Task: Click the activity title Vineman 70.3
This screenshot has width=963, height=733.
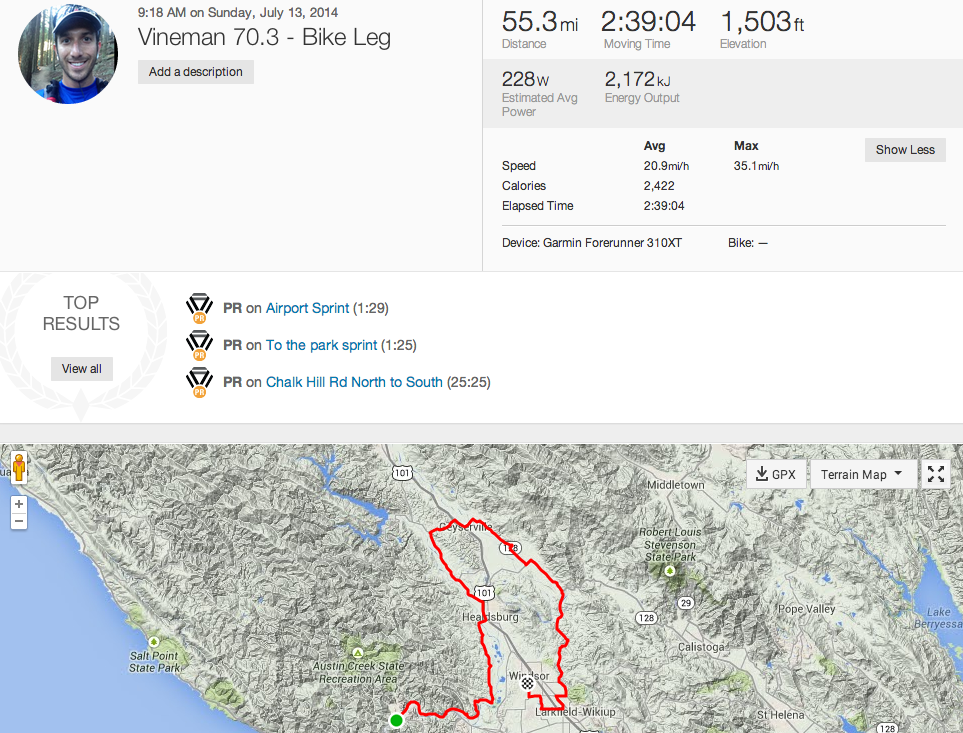Action: pyautogui.click(x=264, y=38)
